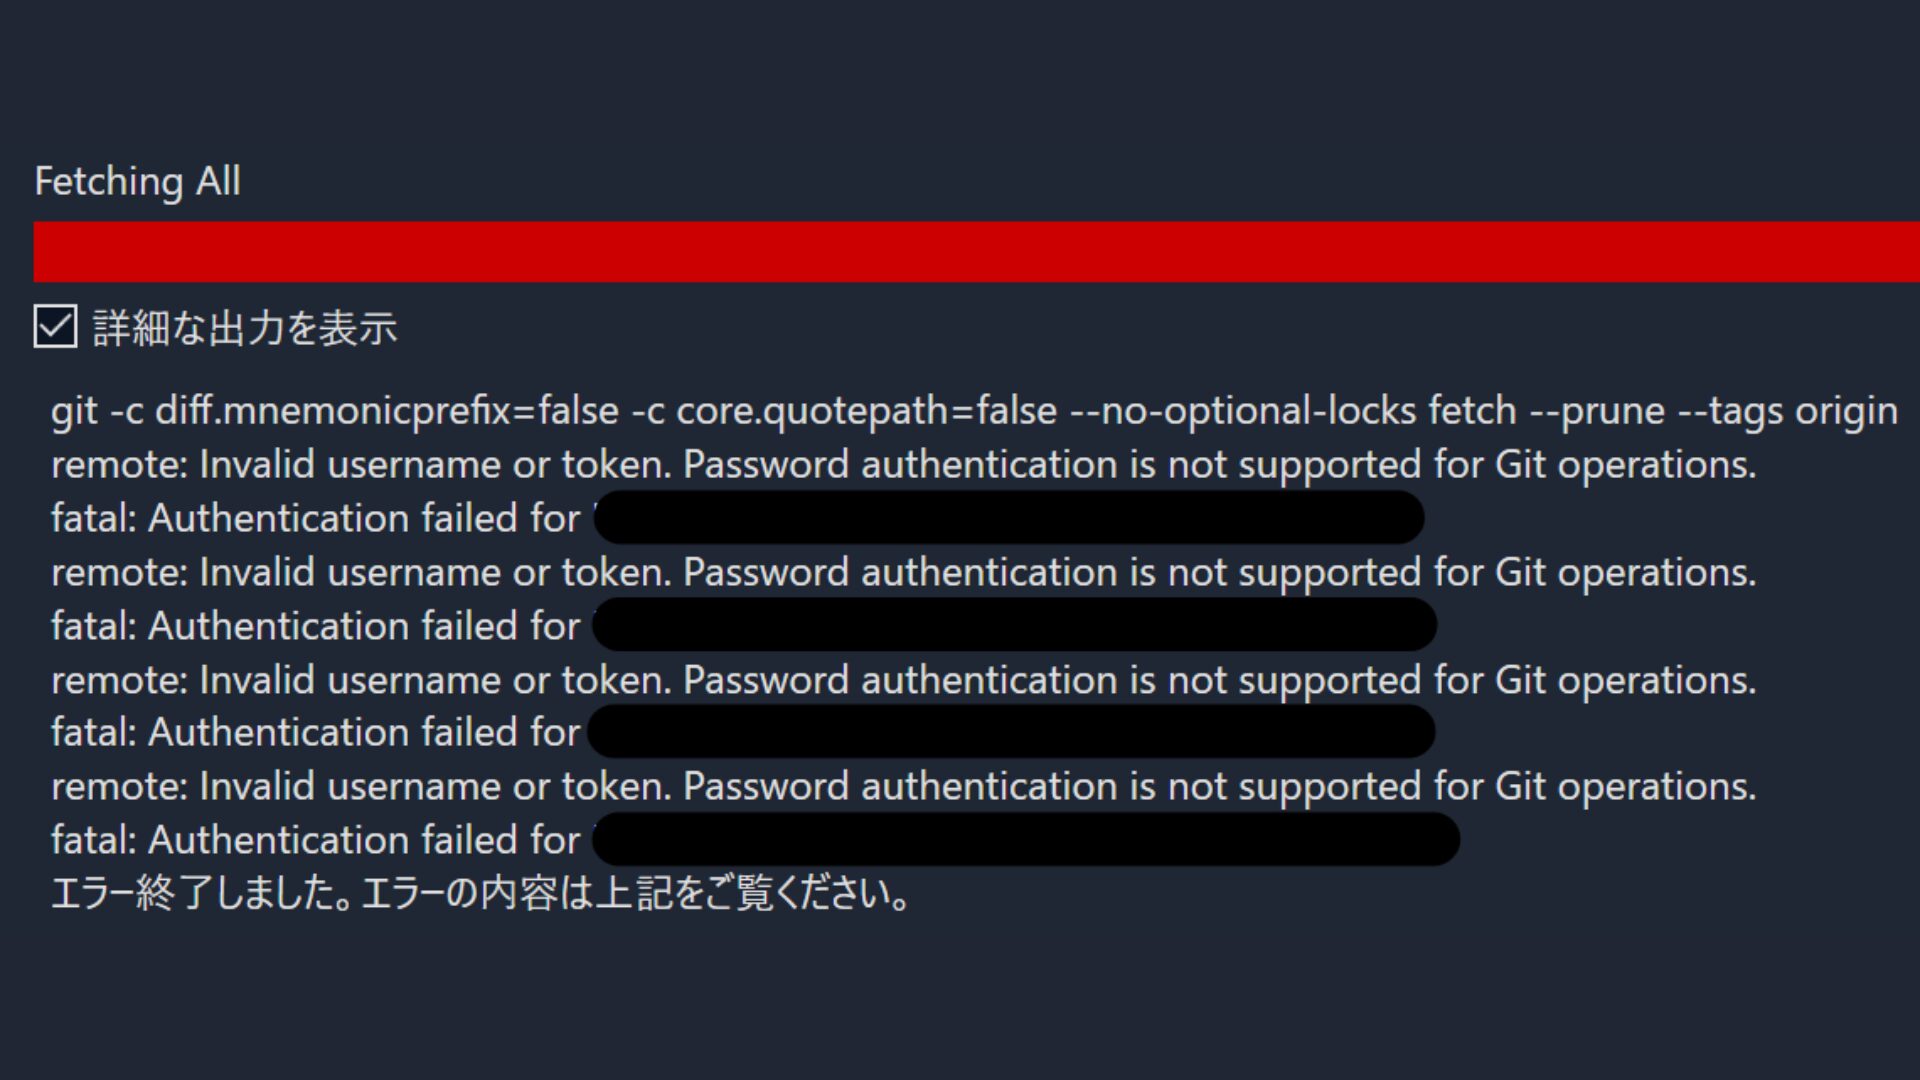Click the second redacted URL block
This screenshot has width=1920, height=1080.
coord(1014,625)
